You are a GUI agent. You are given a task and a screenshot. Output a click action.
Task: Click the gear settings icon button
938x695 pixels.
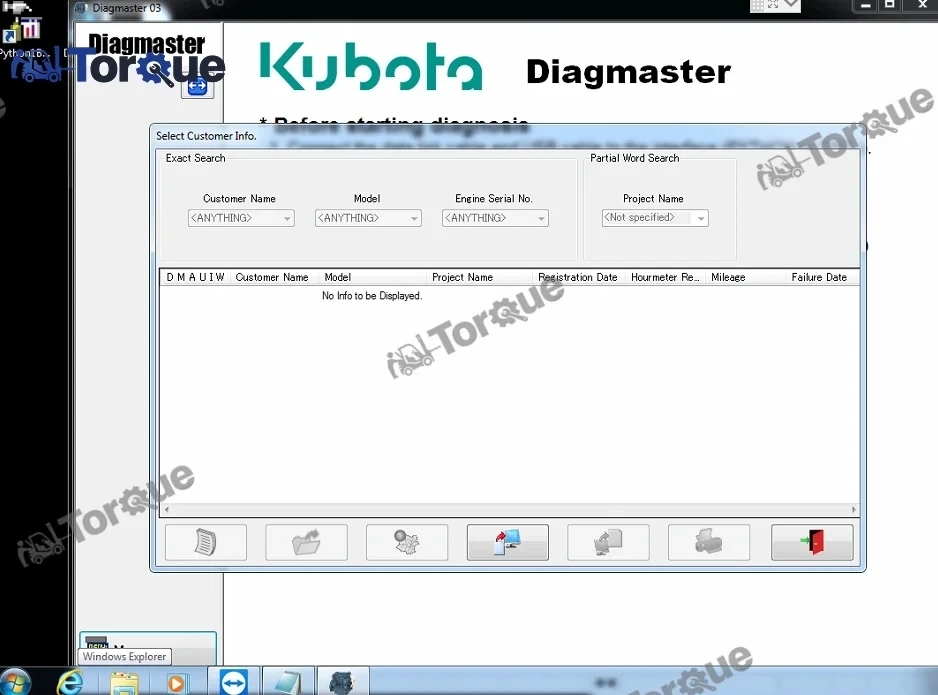(407, 542)
